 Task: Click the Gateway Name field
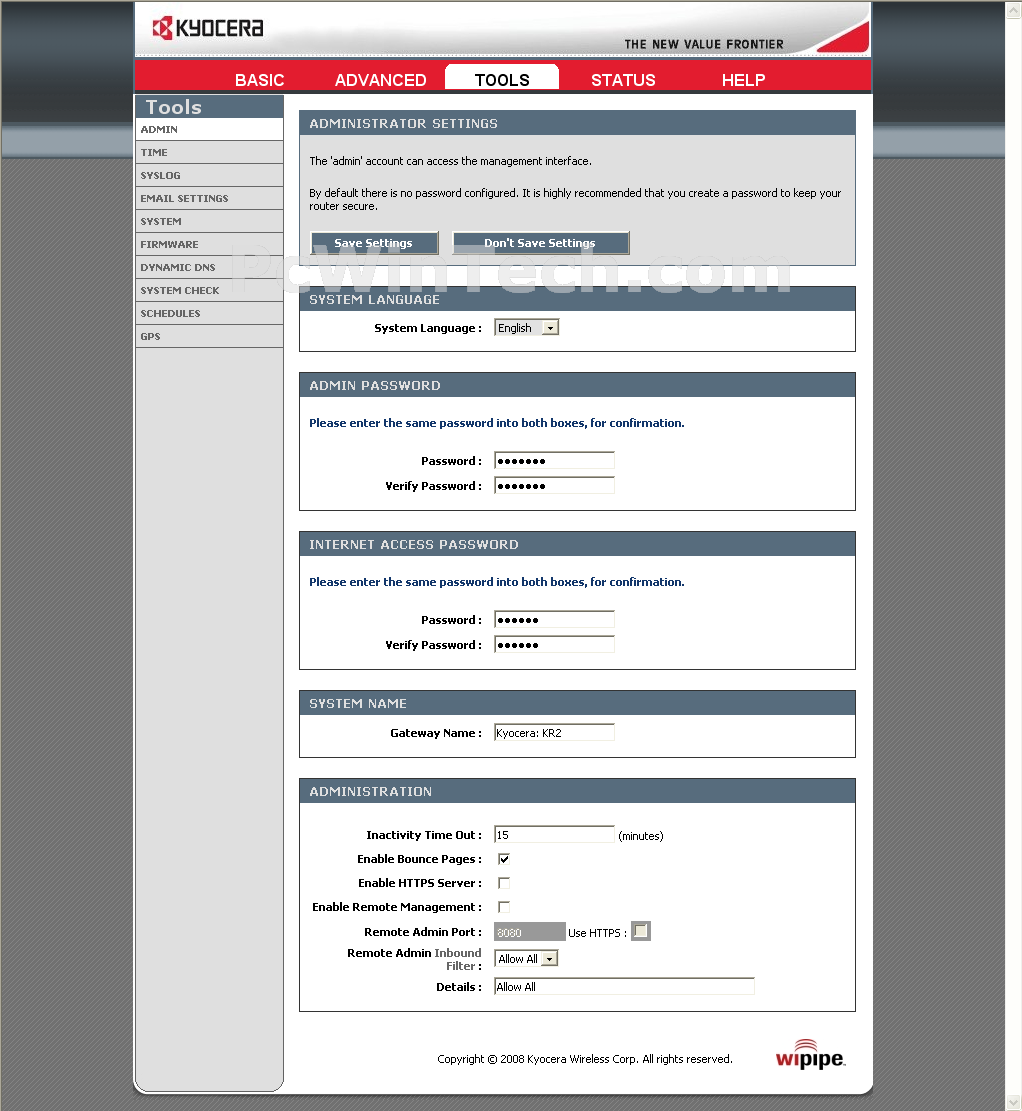click(554, 733)
